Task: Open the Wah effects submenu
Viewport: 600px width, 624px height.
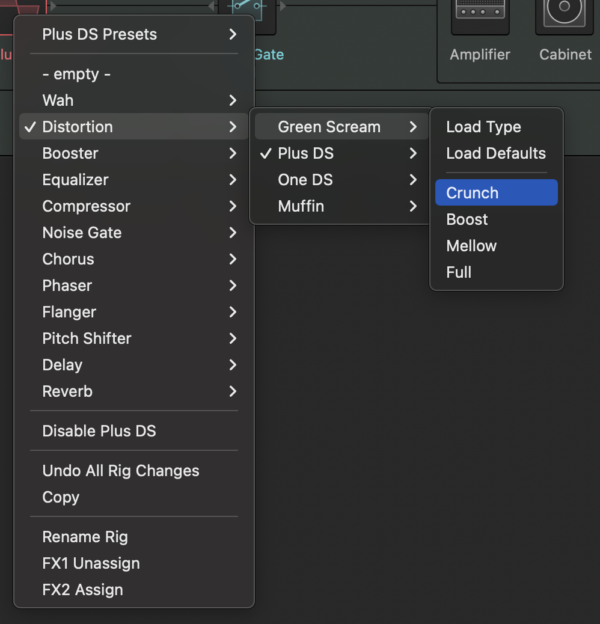Action: [x=134, y=100]
